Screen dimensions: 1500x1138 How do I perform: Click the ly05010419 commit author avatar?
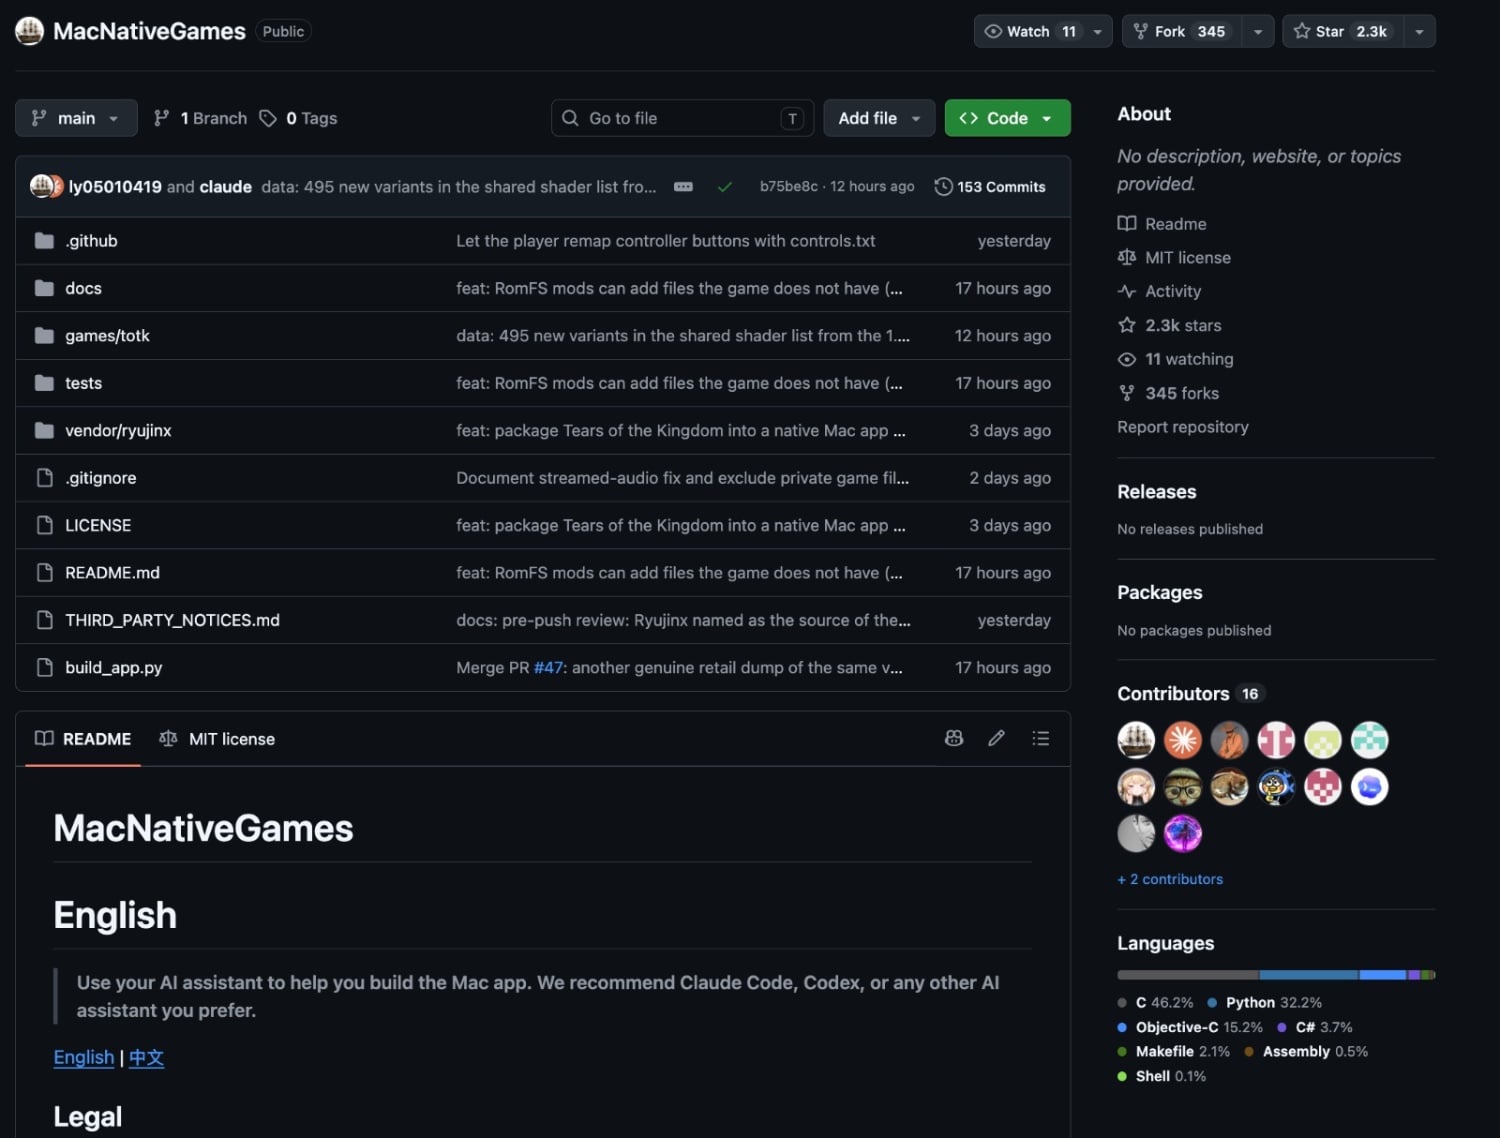point(42,186)
